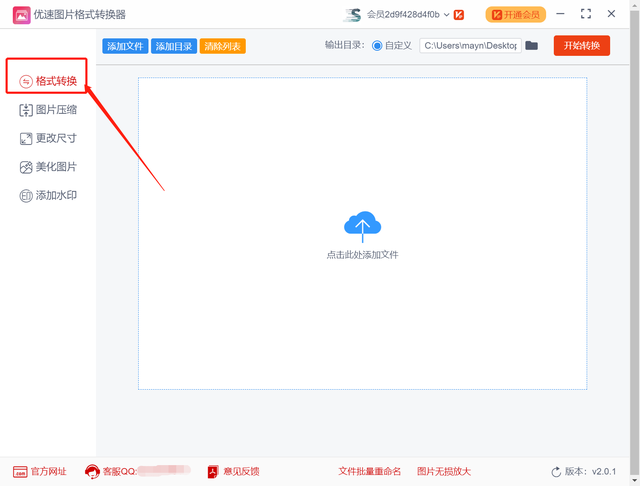Select the 自定义 output directory radio button
This screenshot has width=640, height=486.
tap(377, 46)
